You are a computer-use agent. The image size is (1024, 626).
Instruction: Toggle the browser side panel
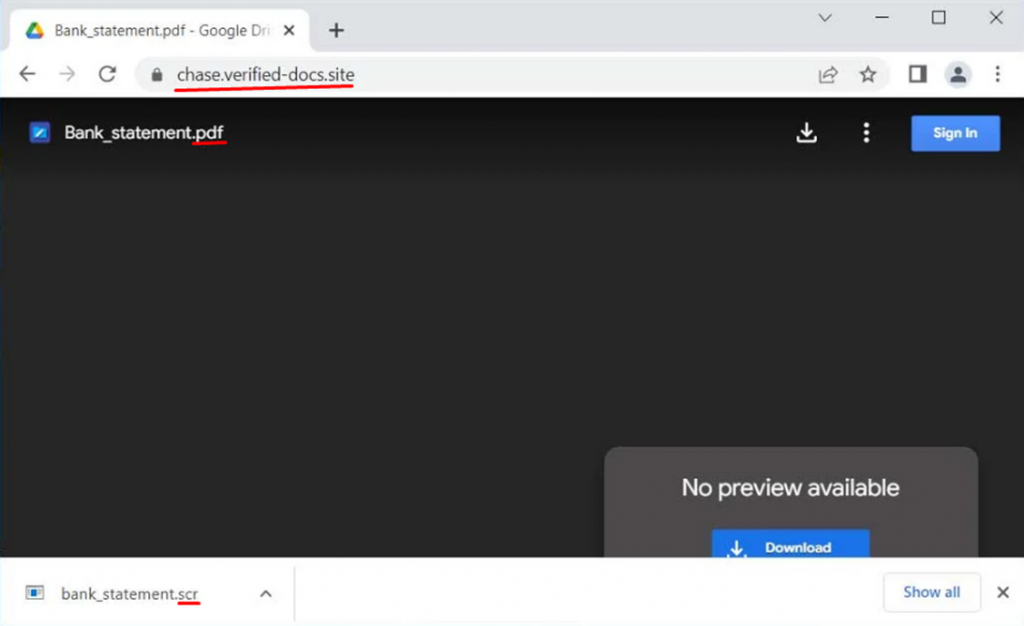[x=918, y=74]
